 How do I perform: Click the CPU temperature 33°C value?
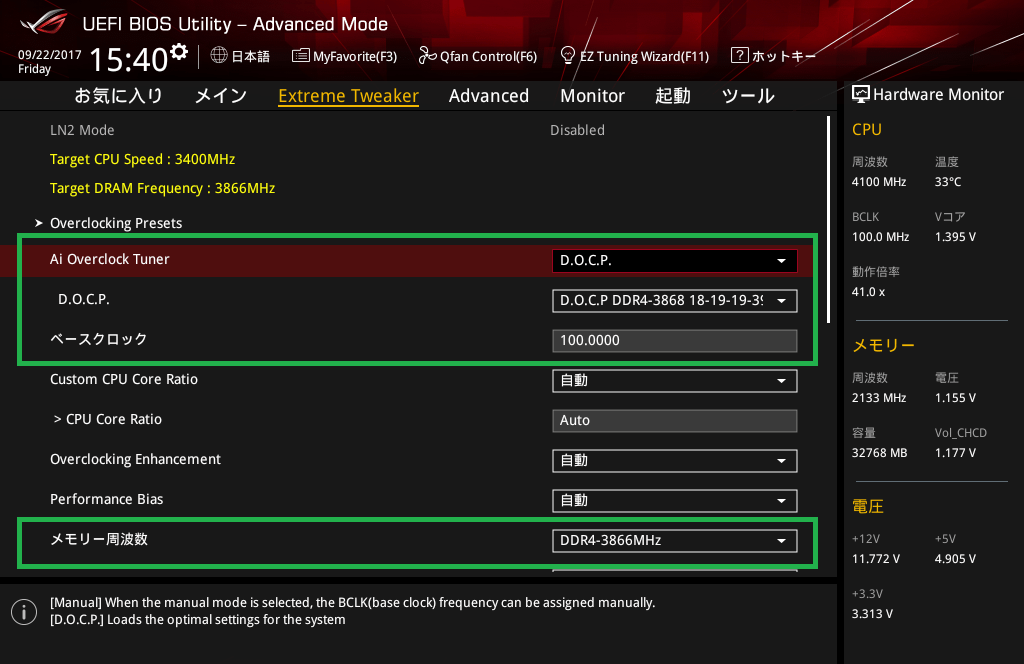[x=948, y=182]
